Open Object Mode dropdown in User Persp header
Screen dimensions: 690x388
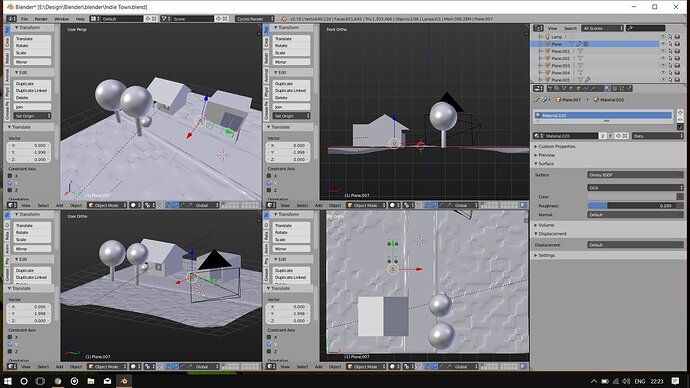click(107, 205)
